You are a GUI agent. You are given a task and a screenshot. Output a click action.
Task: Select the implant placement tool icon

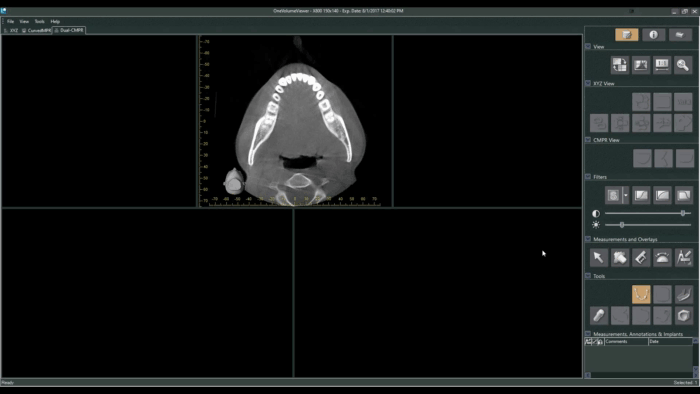[599, 315]
